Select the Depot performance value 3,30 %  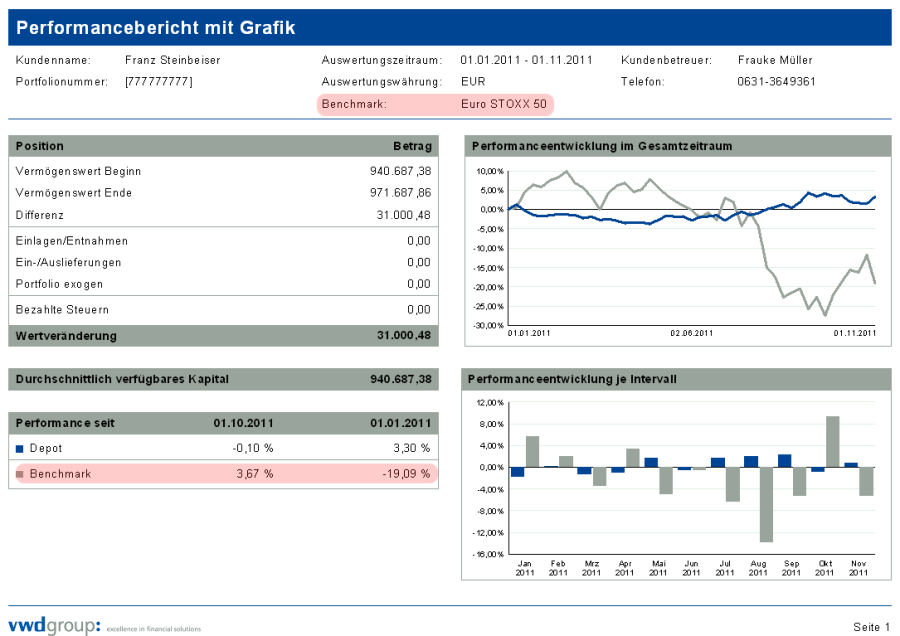[411, 449]
